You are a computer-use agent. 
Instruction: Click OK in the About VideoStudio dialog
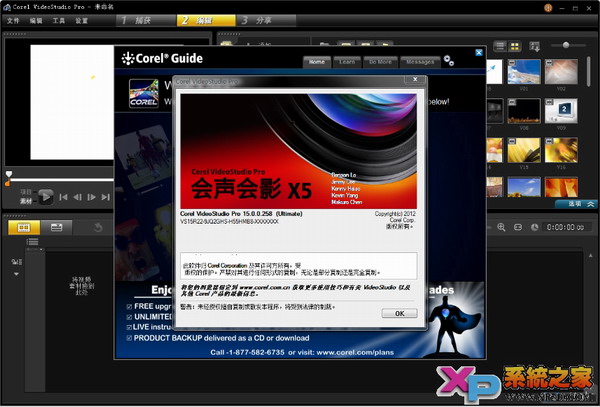pyautogui.click(x=399, y=313)
